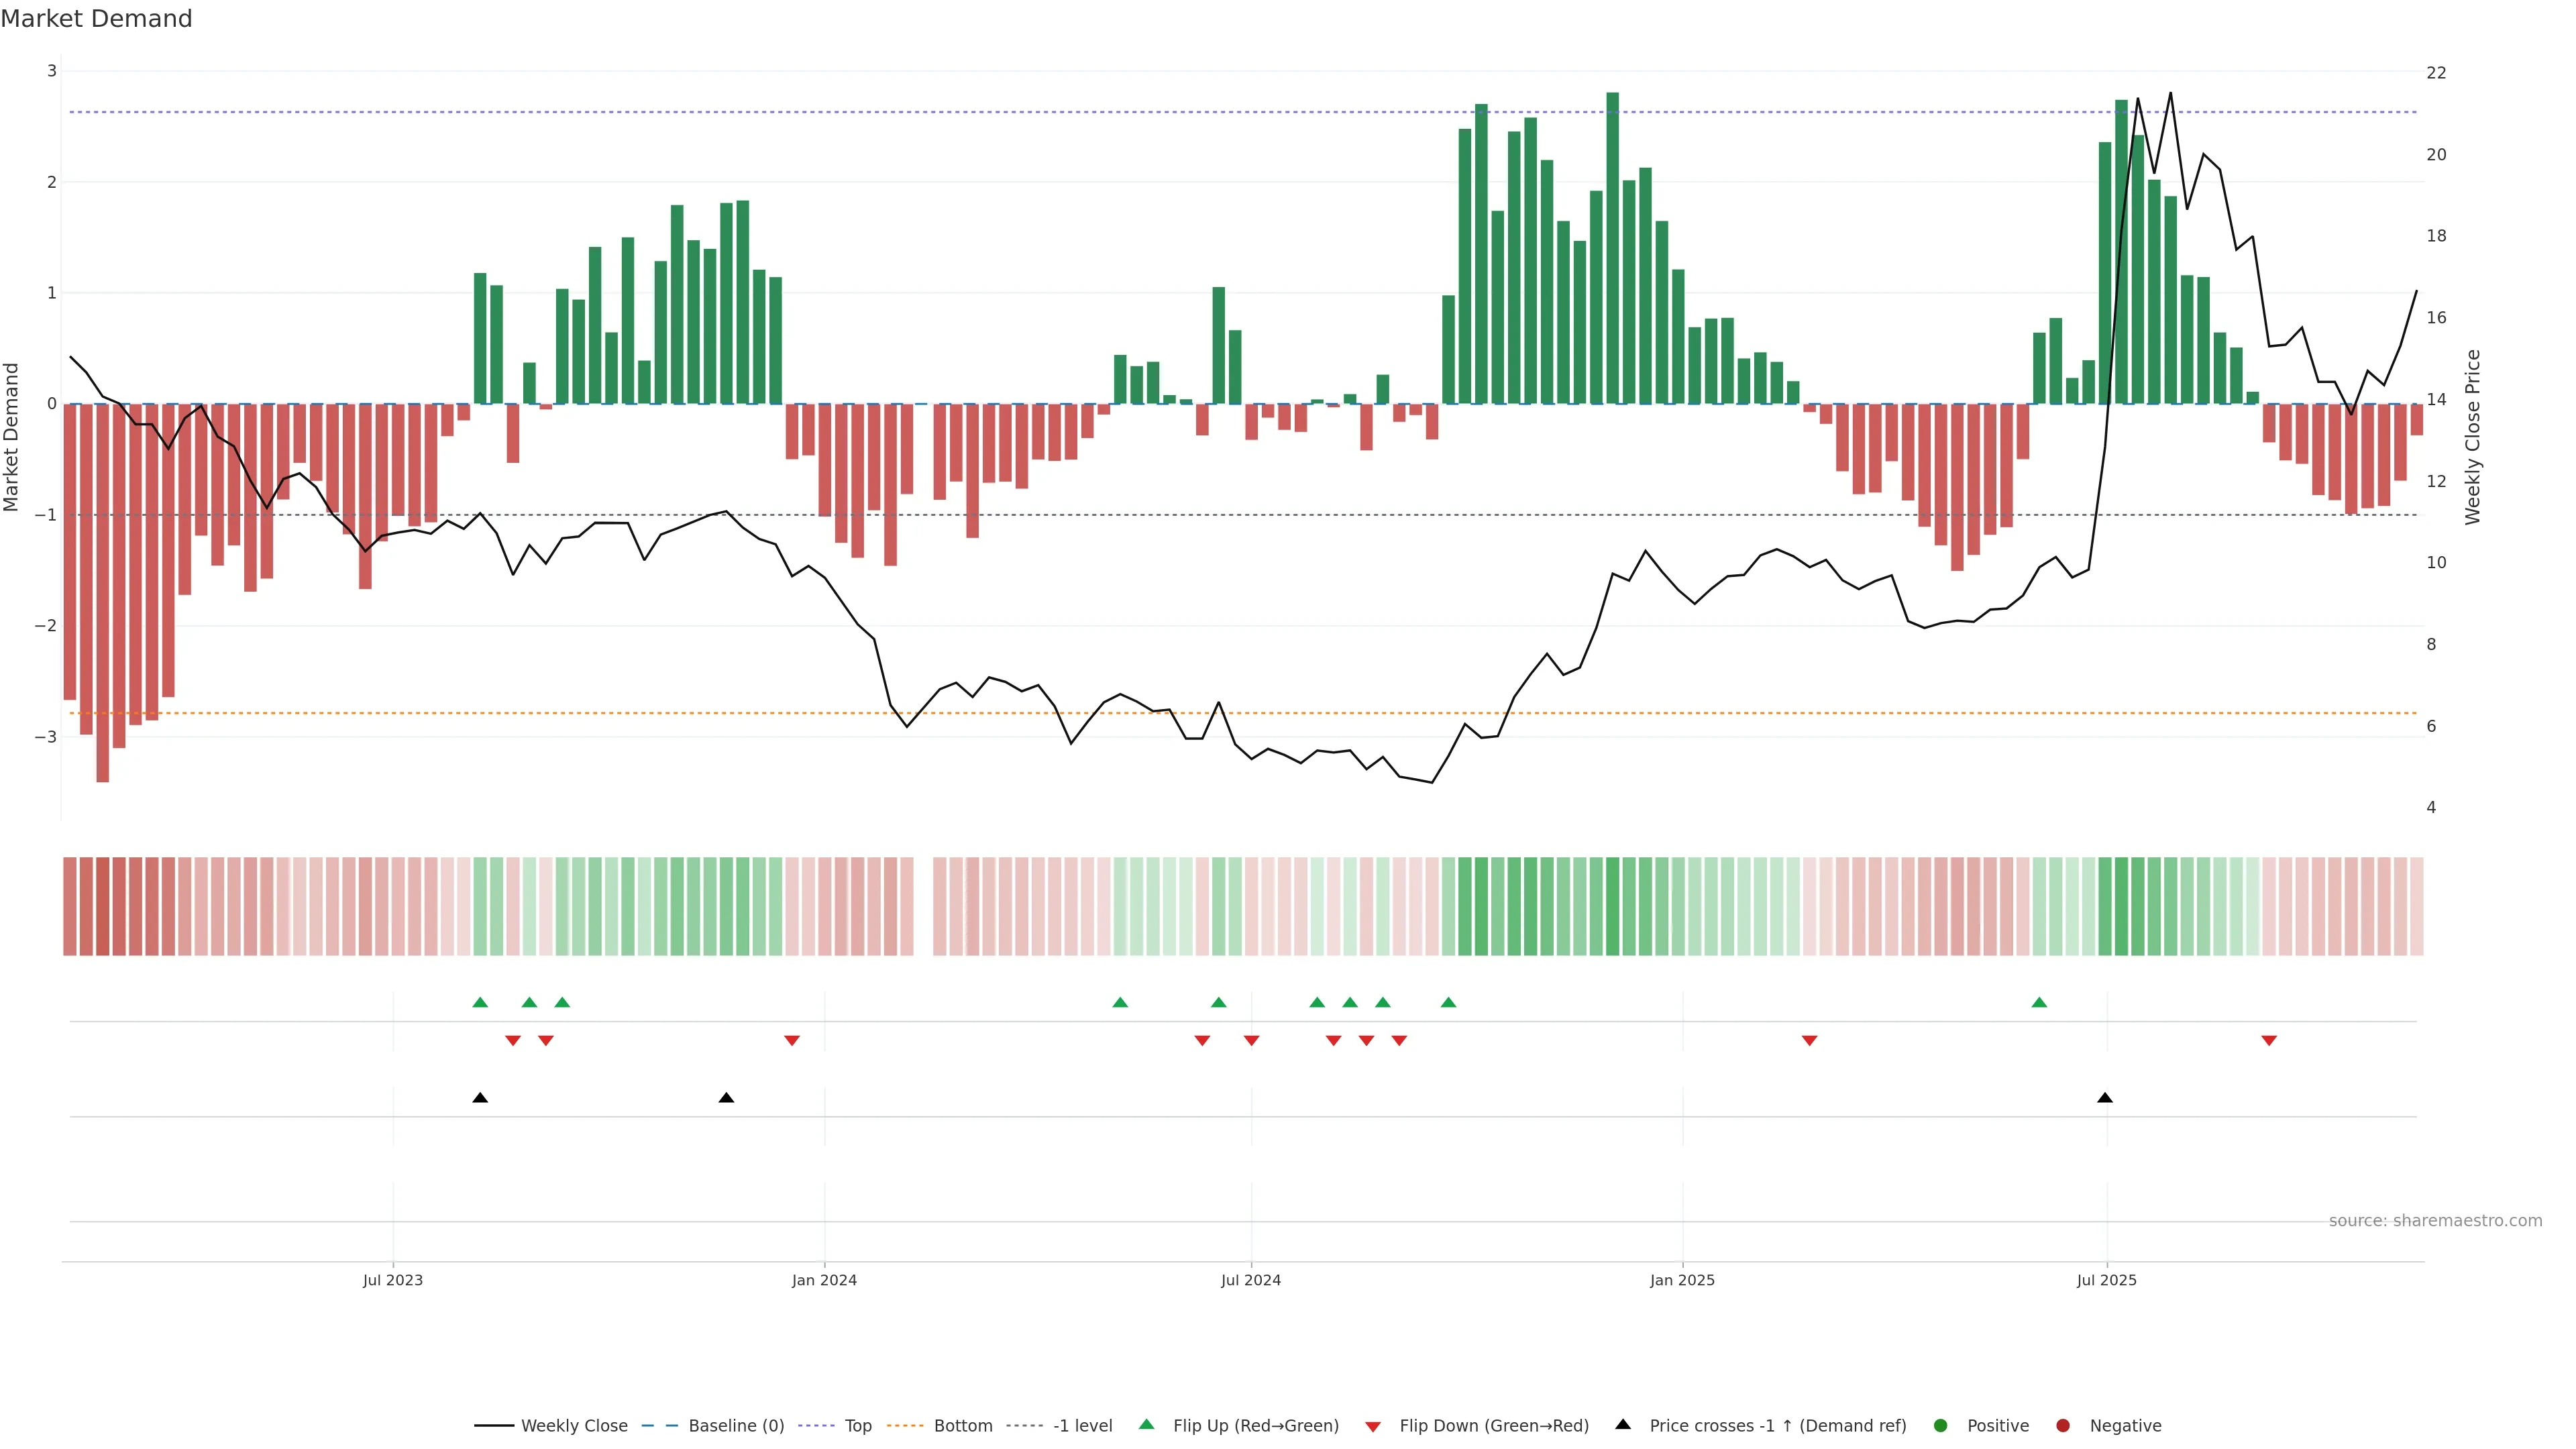
Task: Toggle Top dotted line legend entry
Action: pos(857,1425)
